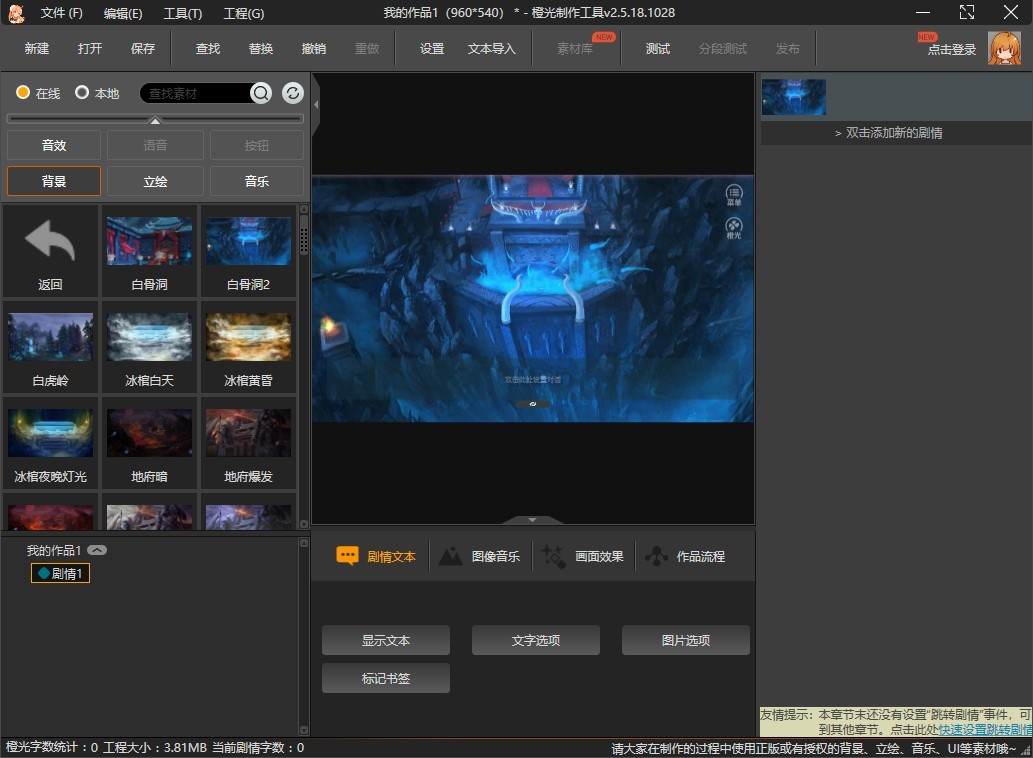Open the 设置 settings icon in the toolbar
The height and width of the screenshot is (758, 1033).
(x=432, y=48)
